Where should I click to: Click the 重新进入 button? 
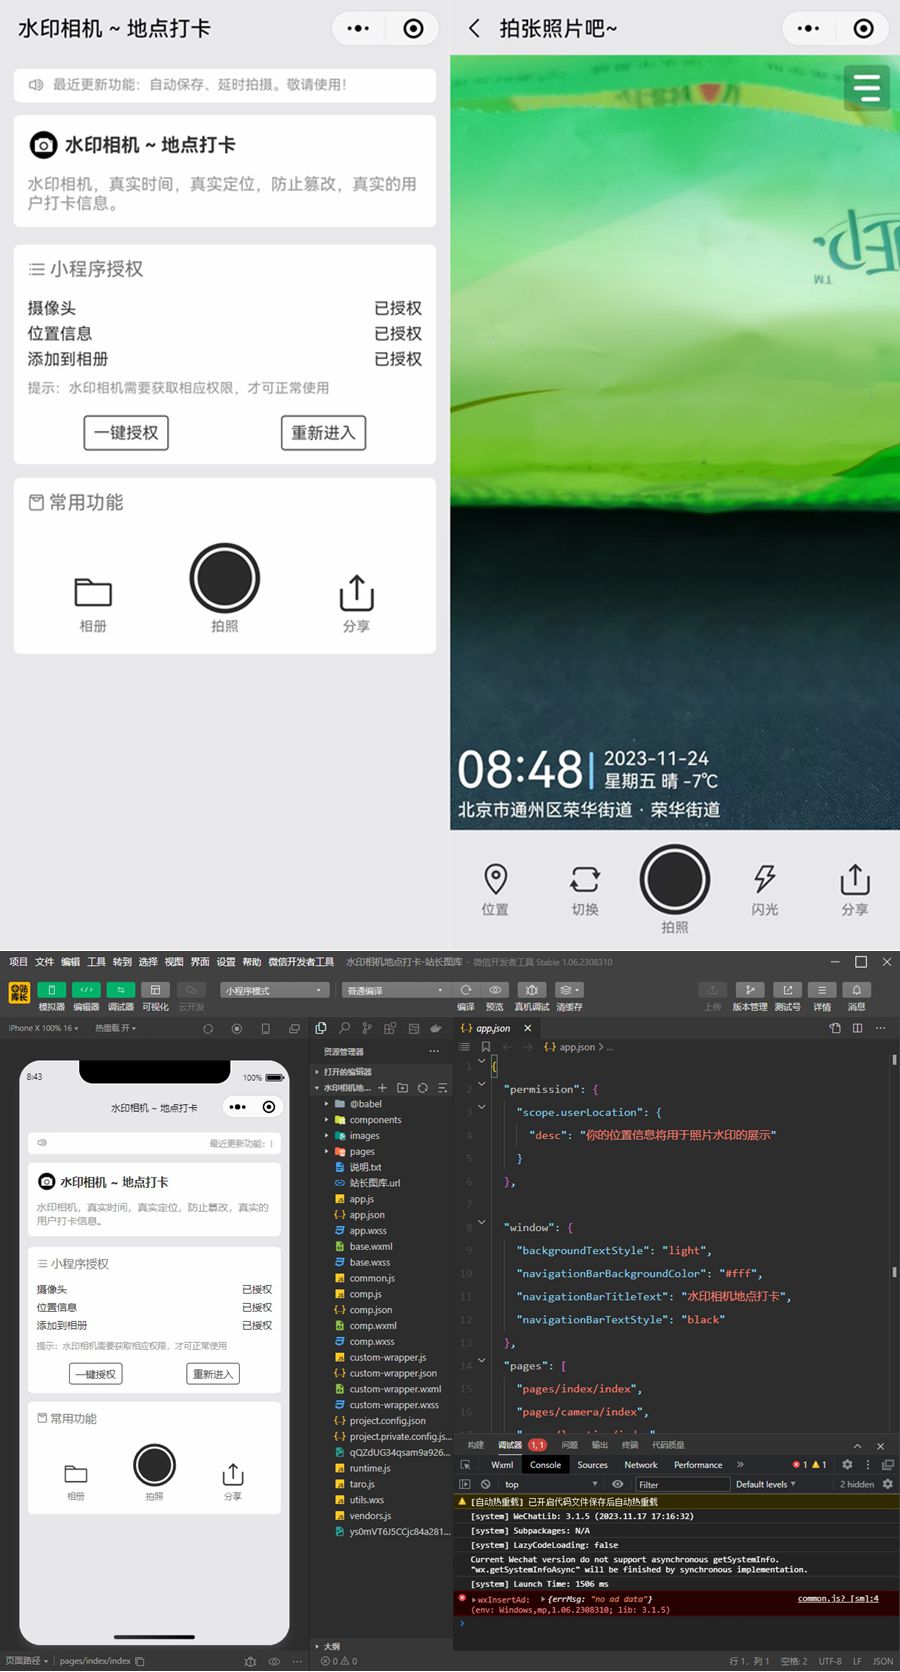(x=323, y=433)
